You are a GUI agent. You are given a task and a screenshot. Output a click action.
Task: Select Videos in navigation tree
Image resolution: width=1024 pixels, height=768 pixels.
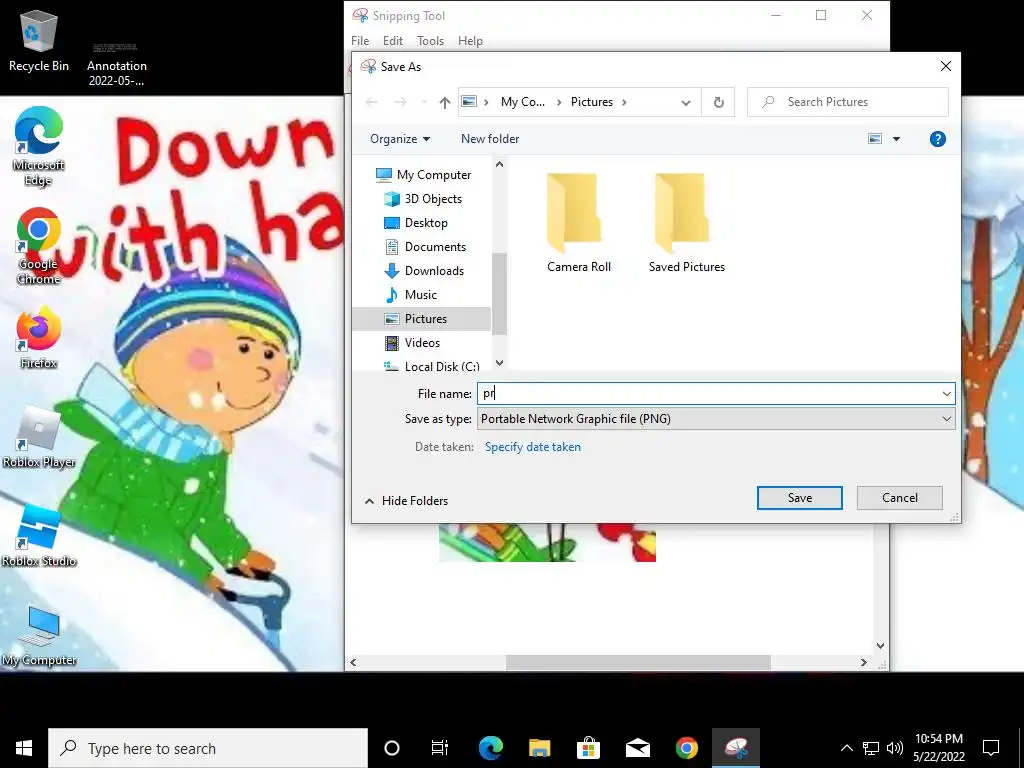pyautogui.click(x=412, y=342)
